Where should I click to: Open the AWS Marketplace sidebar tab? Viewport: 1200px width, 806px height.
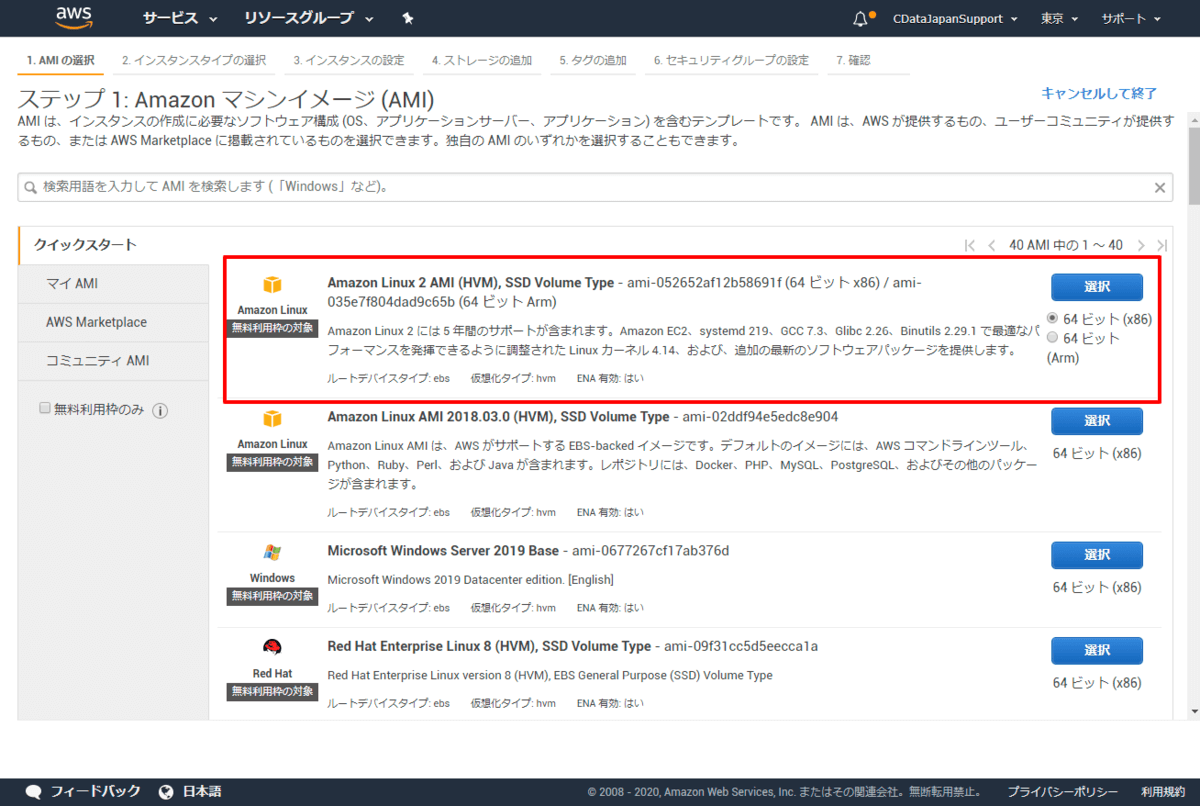coord(114,322)
